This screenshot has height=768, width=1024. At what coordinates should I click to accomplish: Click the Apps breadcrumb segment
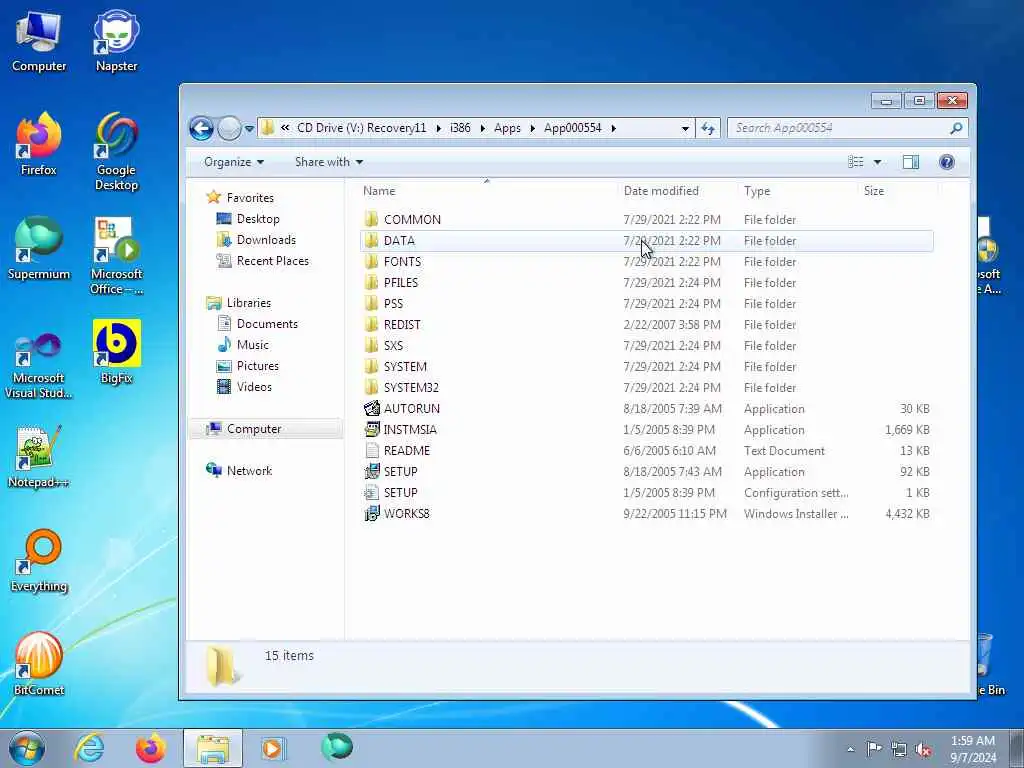click(x=507, y=128)
